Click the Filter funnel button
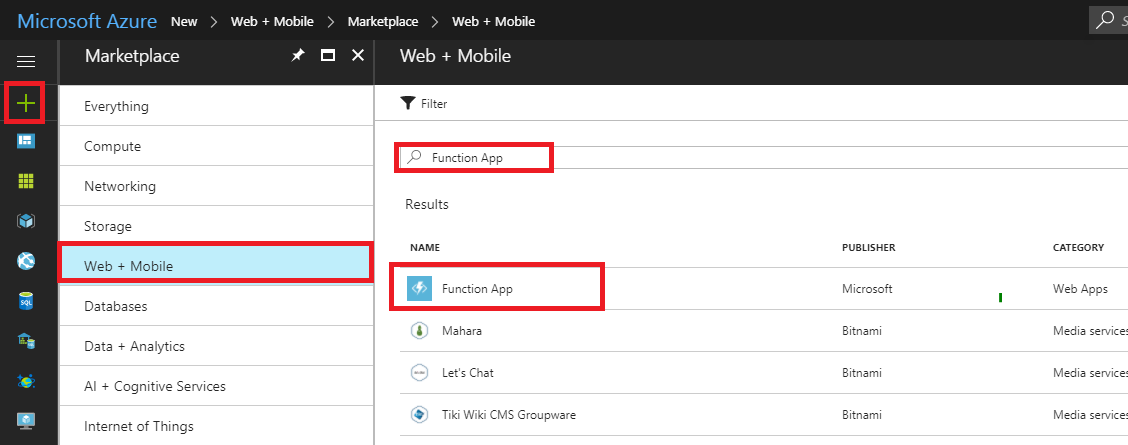The height and width of the screenshot is (445, 1128). point(424,103)
